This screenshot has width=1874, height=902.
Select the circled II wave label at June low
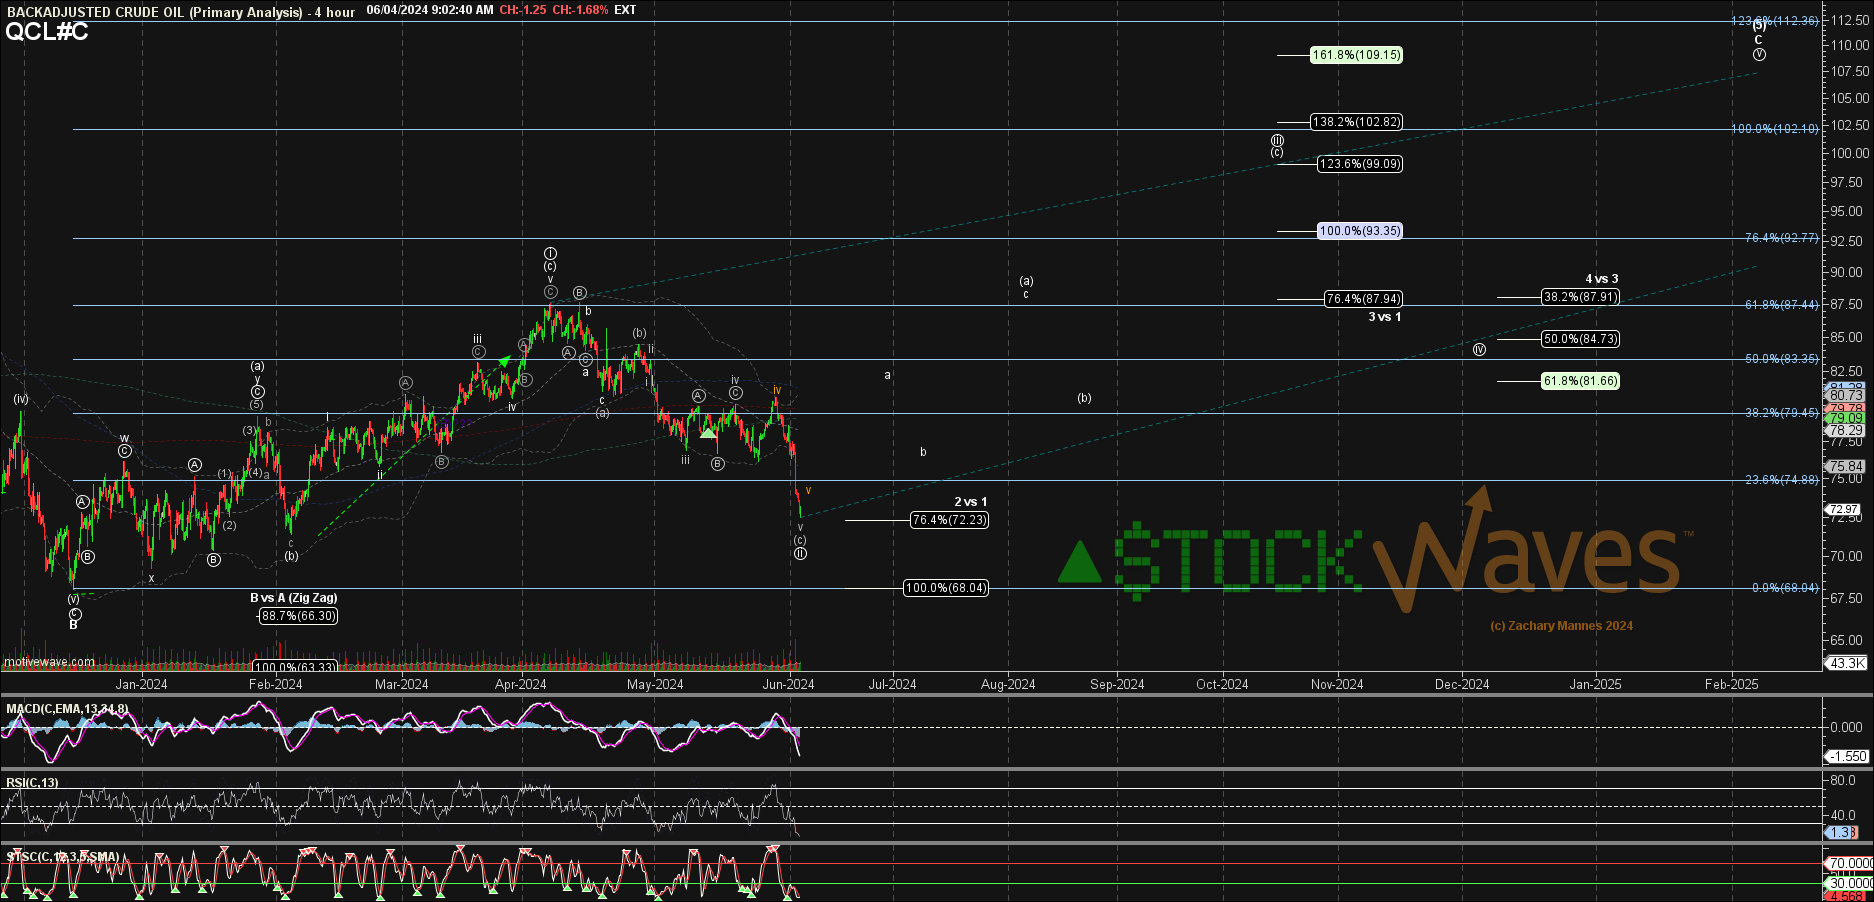800,553
